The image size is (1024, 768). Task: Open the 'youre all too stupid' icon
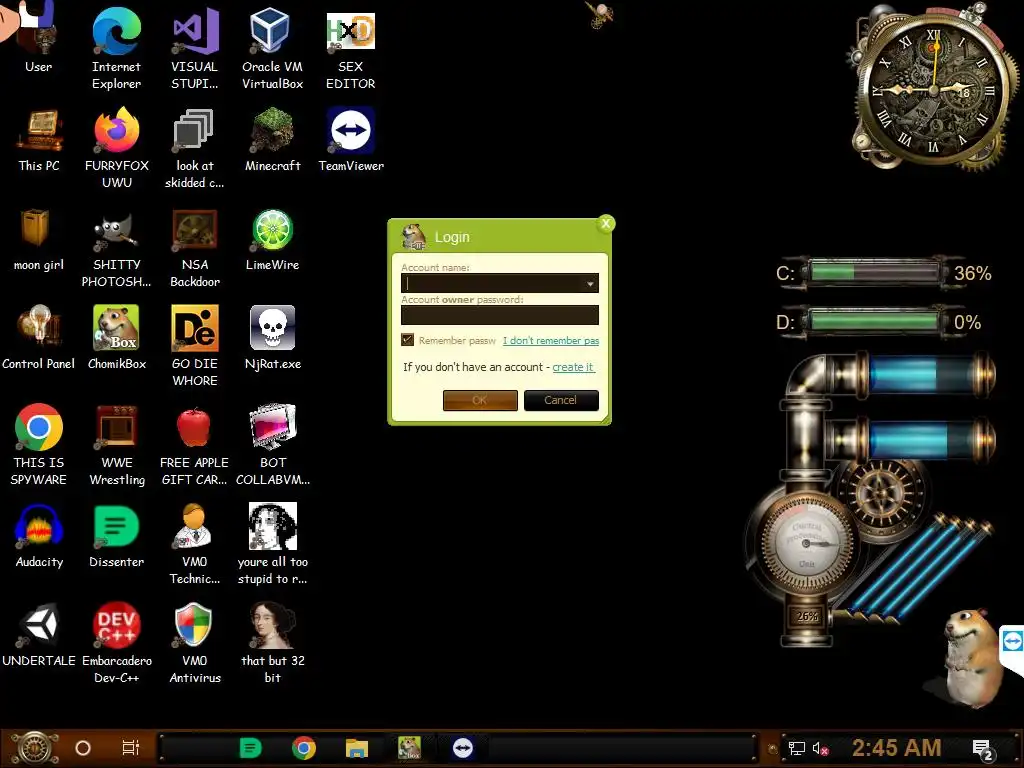(272, 543)
